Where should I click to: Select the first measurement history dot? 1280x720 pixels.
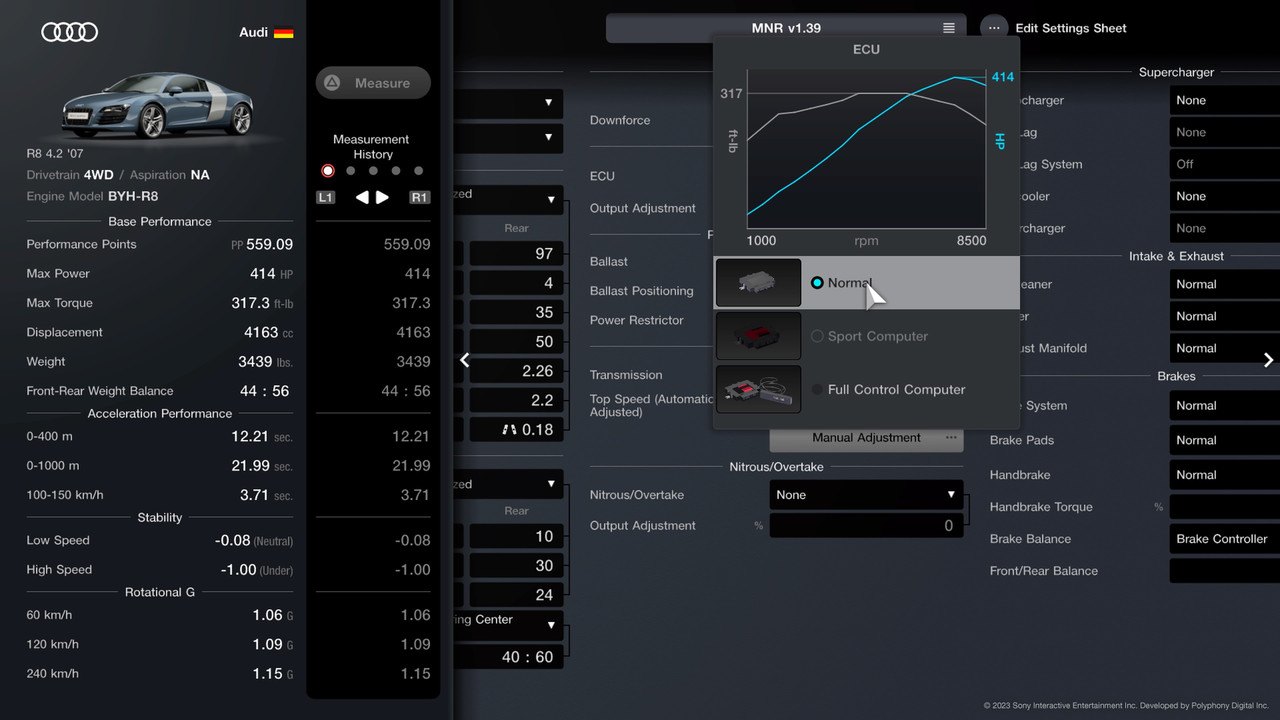click(x=327, y=171)
